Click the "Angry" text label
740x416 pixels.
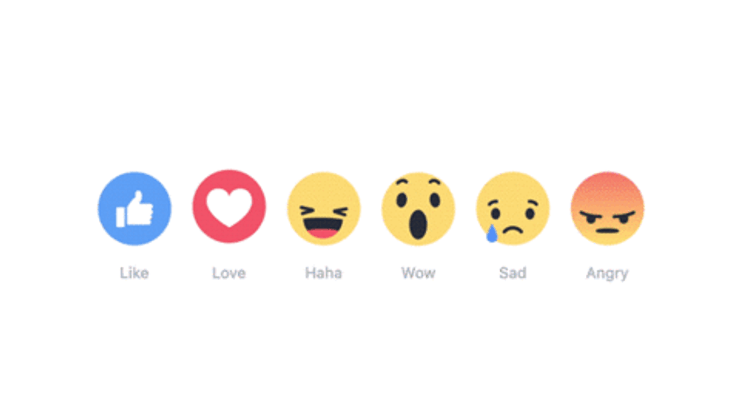607,273
